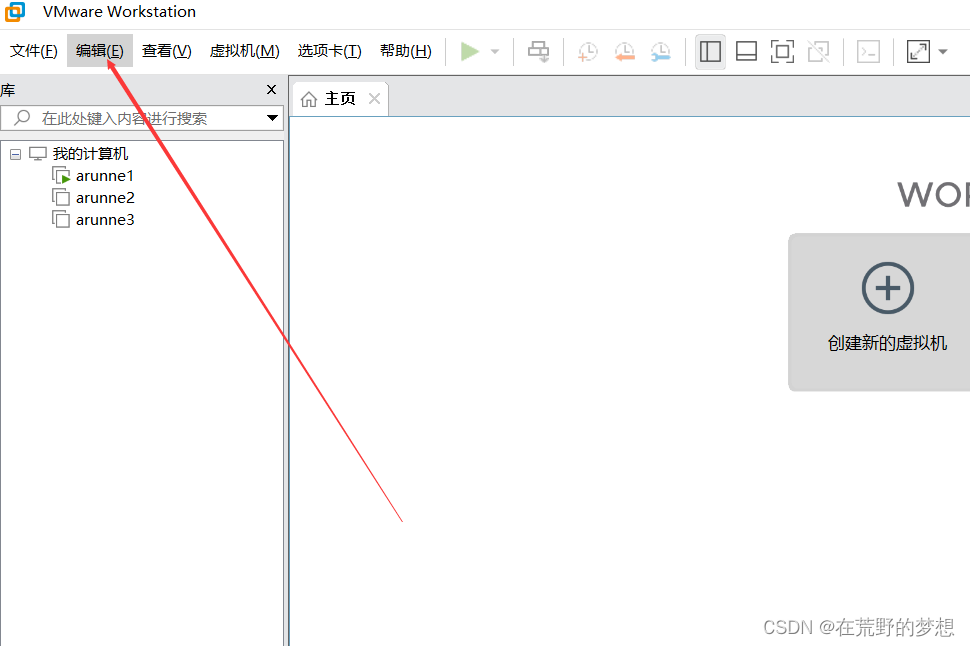Open the 虚拟机(M) menu
The width and height of the screenshot is (970, 646).
pyautogui.click(x=244, y=51)
